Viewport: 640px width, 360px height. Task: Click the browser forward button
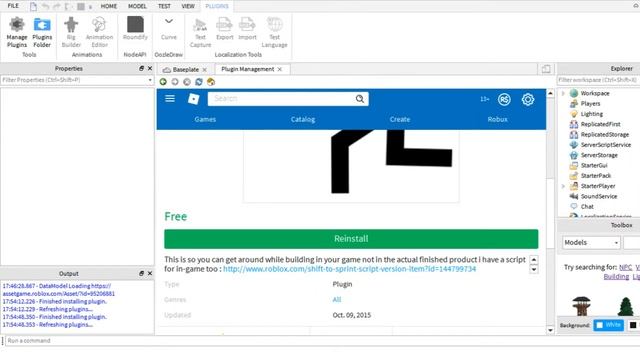(x=175, y=82)
